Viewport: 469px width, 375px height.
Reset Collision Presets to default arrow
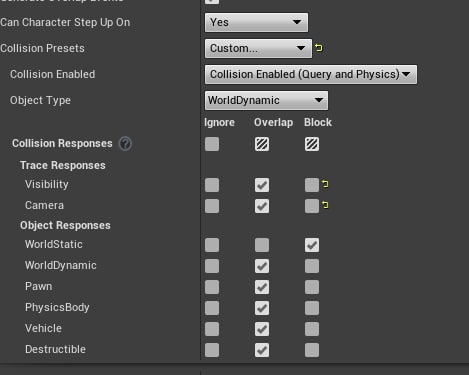[319, 48]
